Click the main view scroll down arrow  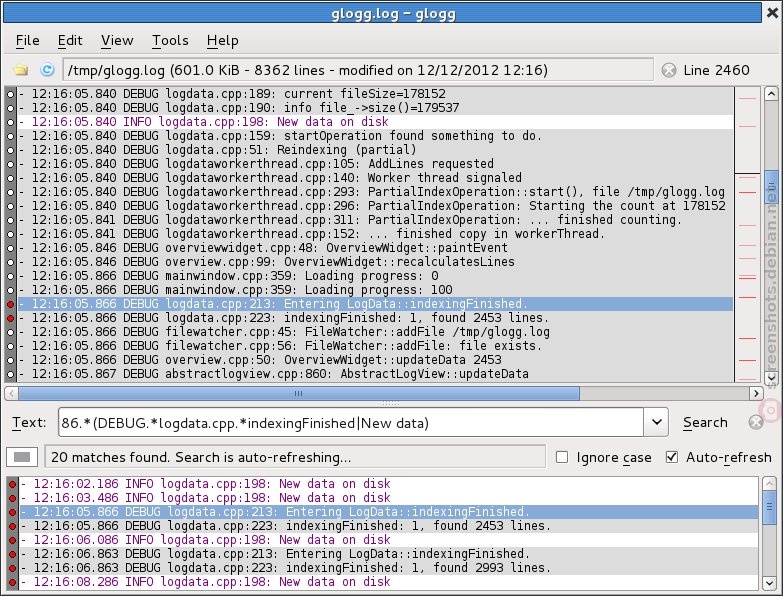coord(771,376)
